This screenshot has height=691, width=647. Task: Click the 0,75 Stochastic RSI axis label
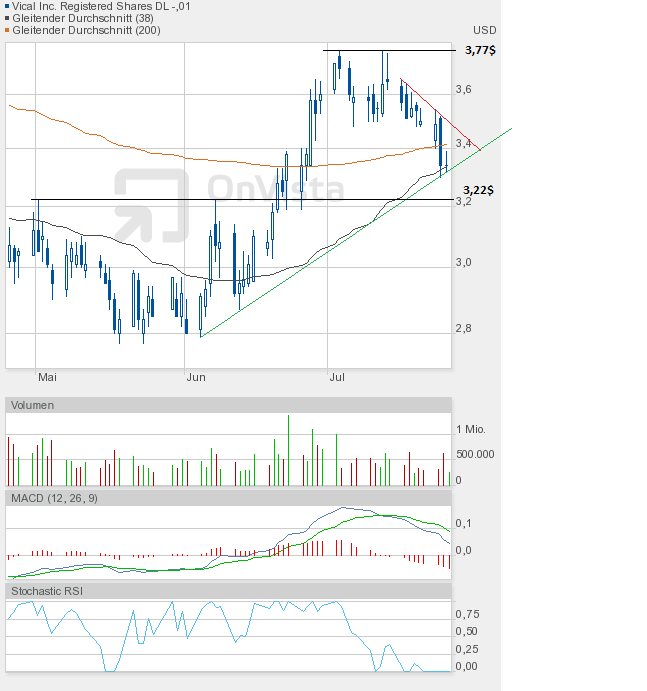point(467,614)
